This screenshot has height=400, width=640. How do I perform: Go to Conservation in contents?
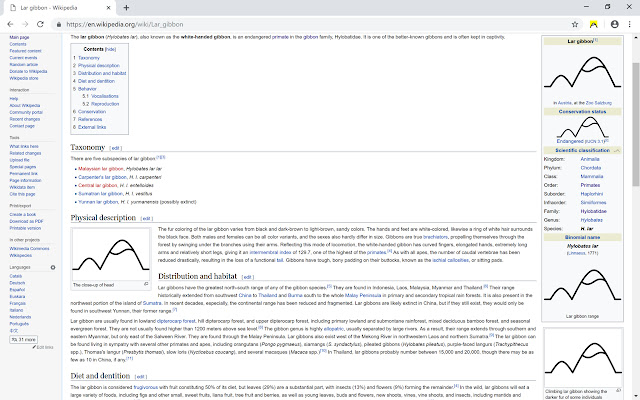tap(92, 112)
